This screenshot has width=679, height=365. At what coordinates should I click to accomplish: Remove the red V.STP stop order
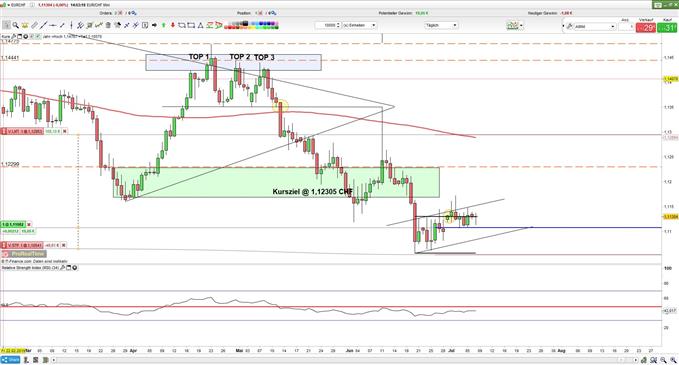click(64, 245)
